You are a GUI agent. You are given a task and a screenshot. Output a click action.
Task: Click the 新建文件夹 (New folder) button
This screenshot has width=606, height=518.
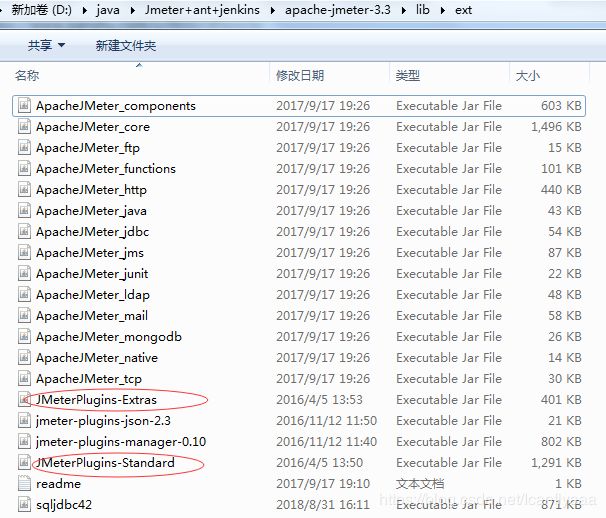[126, 46]
